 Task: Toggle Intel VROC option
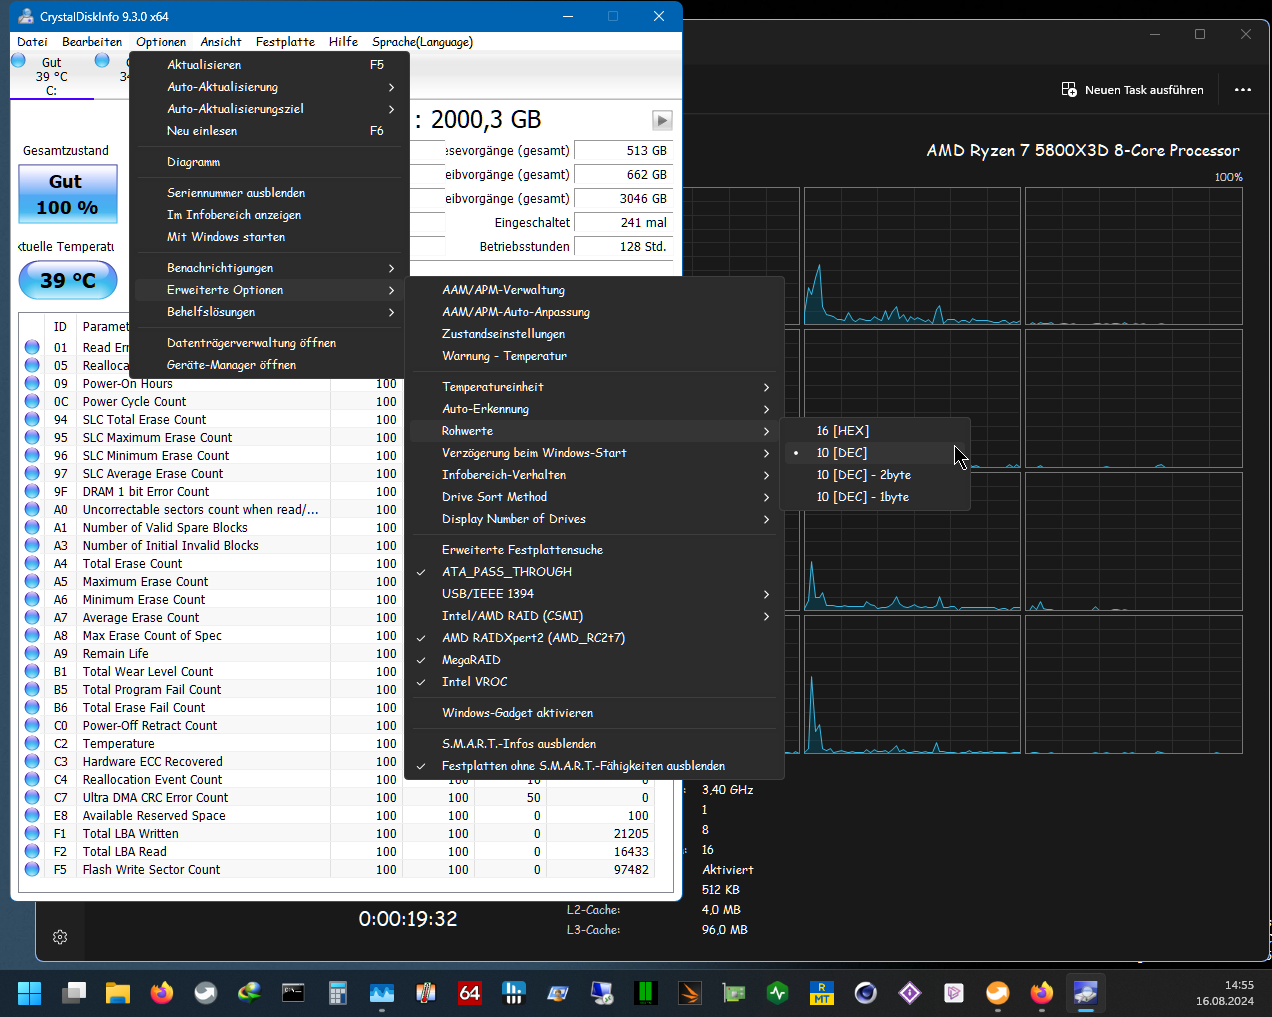(596, 682)
